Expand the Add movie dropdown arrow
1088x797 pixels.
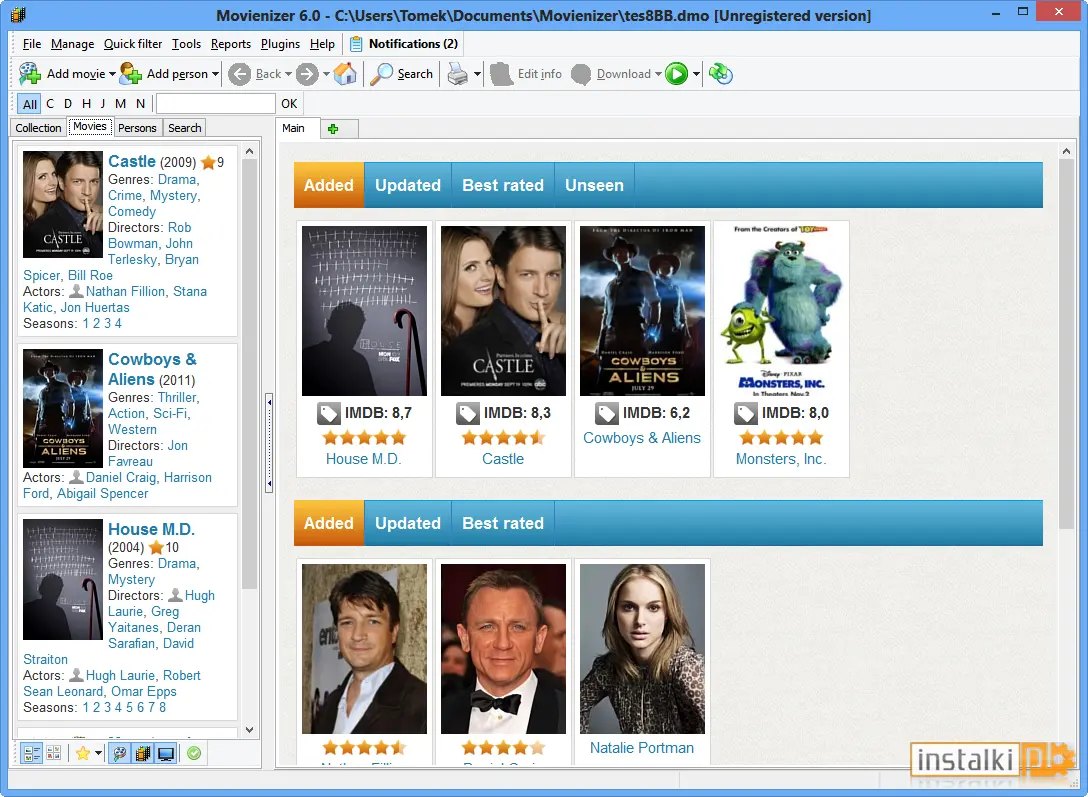[112, 74]
